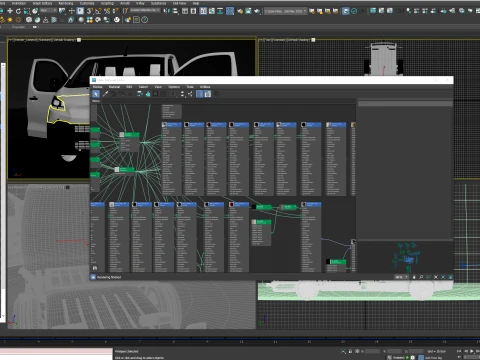This screenshot has height=360, width=480.
Task: Click the question mark help icon in second toolbar row
Action: [x=144, y=20]
